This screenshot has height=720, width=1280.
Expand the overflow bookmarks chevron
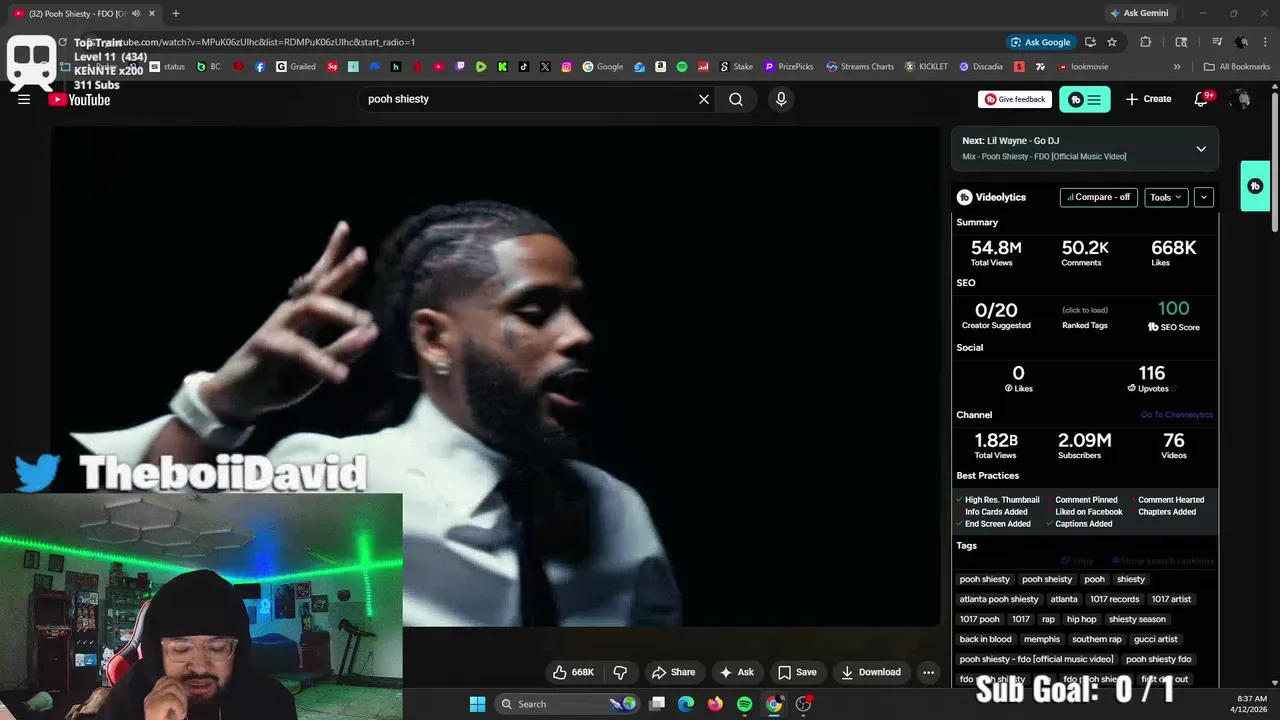(x=1177, y=67)
